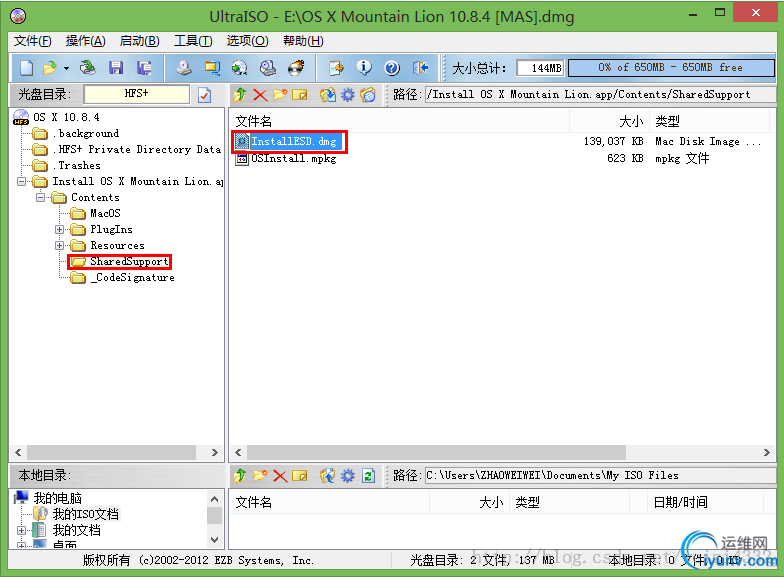Click the 144MB total size field
784x577 pixels.
click(540, 68)
